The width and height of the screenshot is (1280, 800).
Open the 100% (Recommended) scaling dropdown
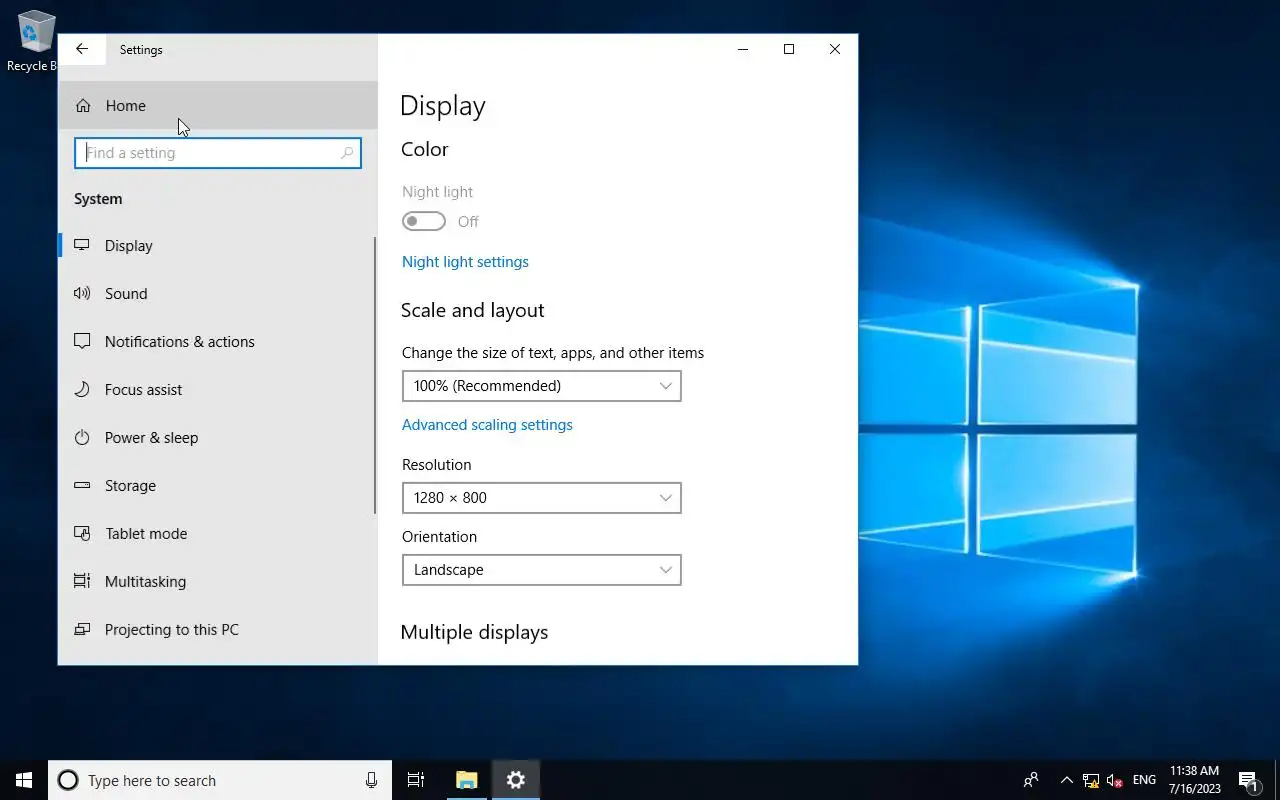click(x=541, y=386)
